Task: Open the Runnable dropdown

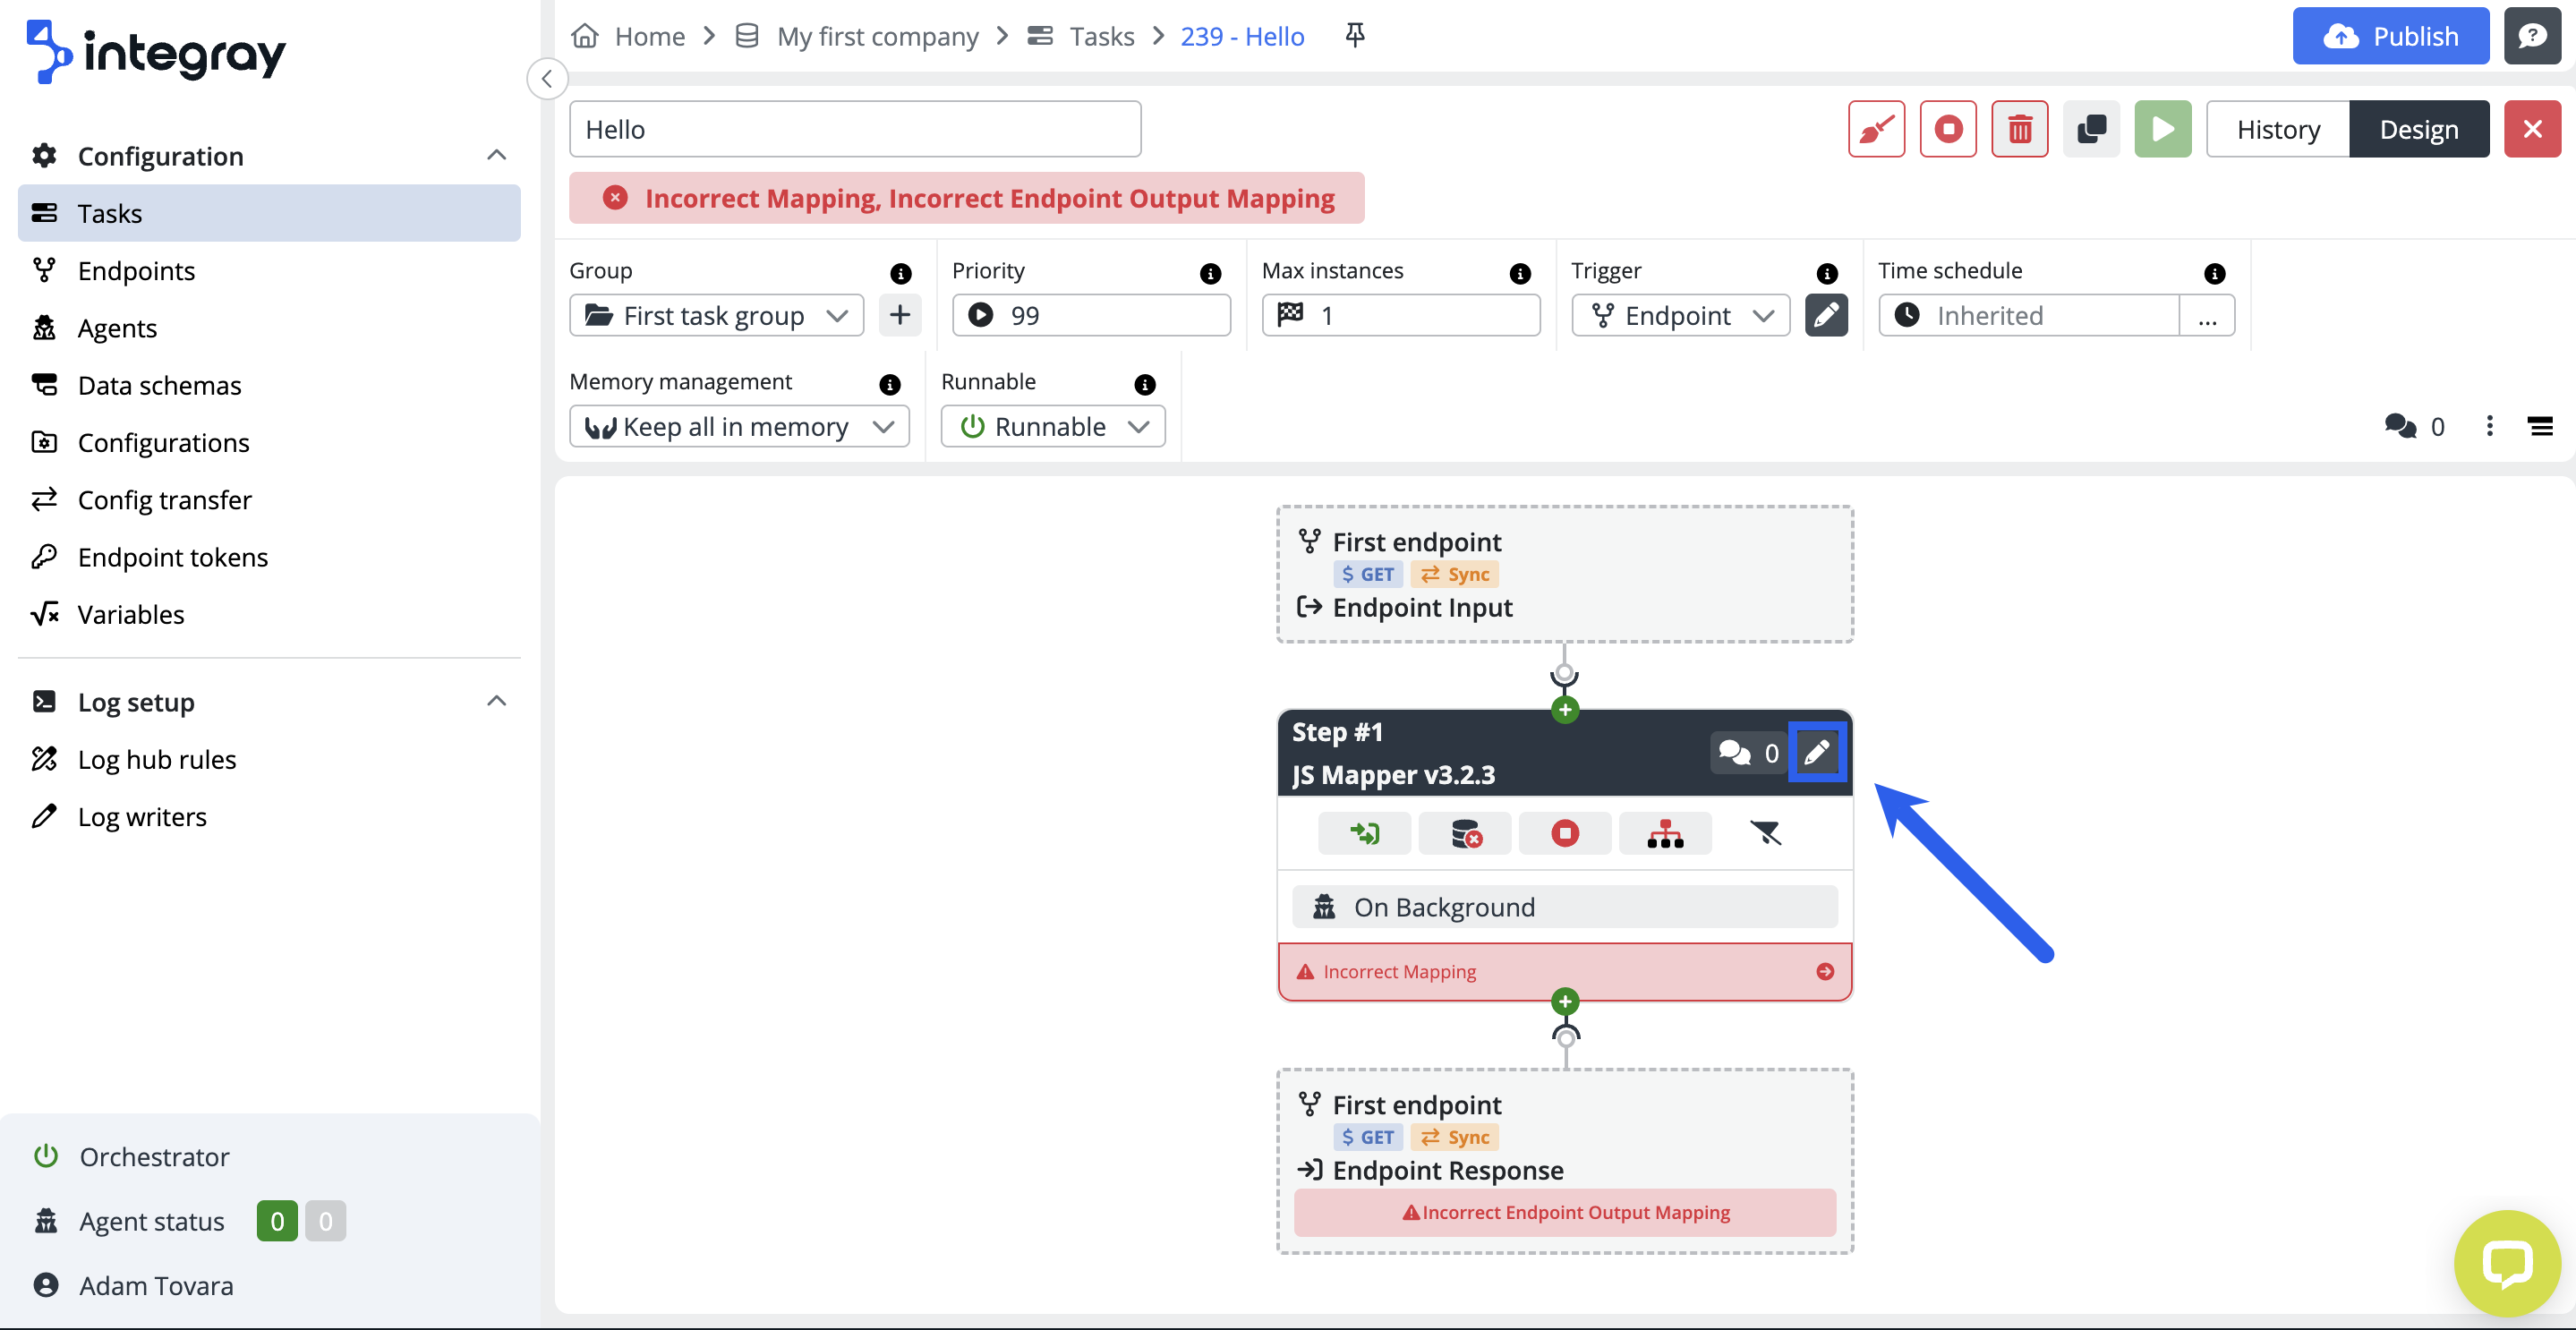Action: click(x=1052, y=426)
